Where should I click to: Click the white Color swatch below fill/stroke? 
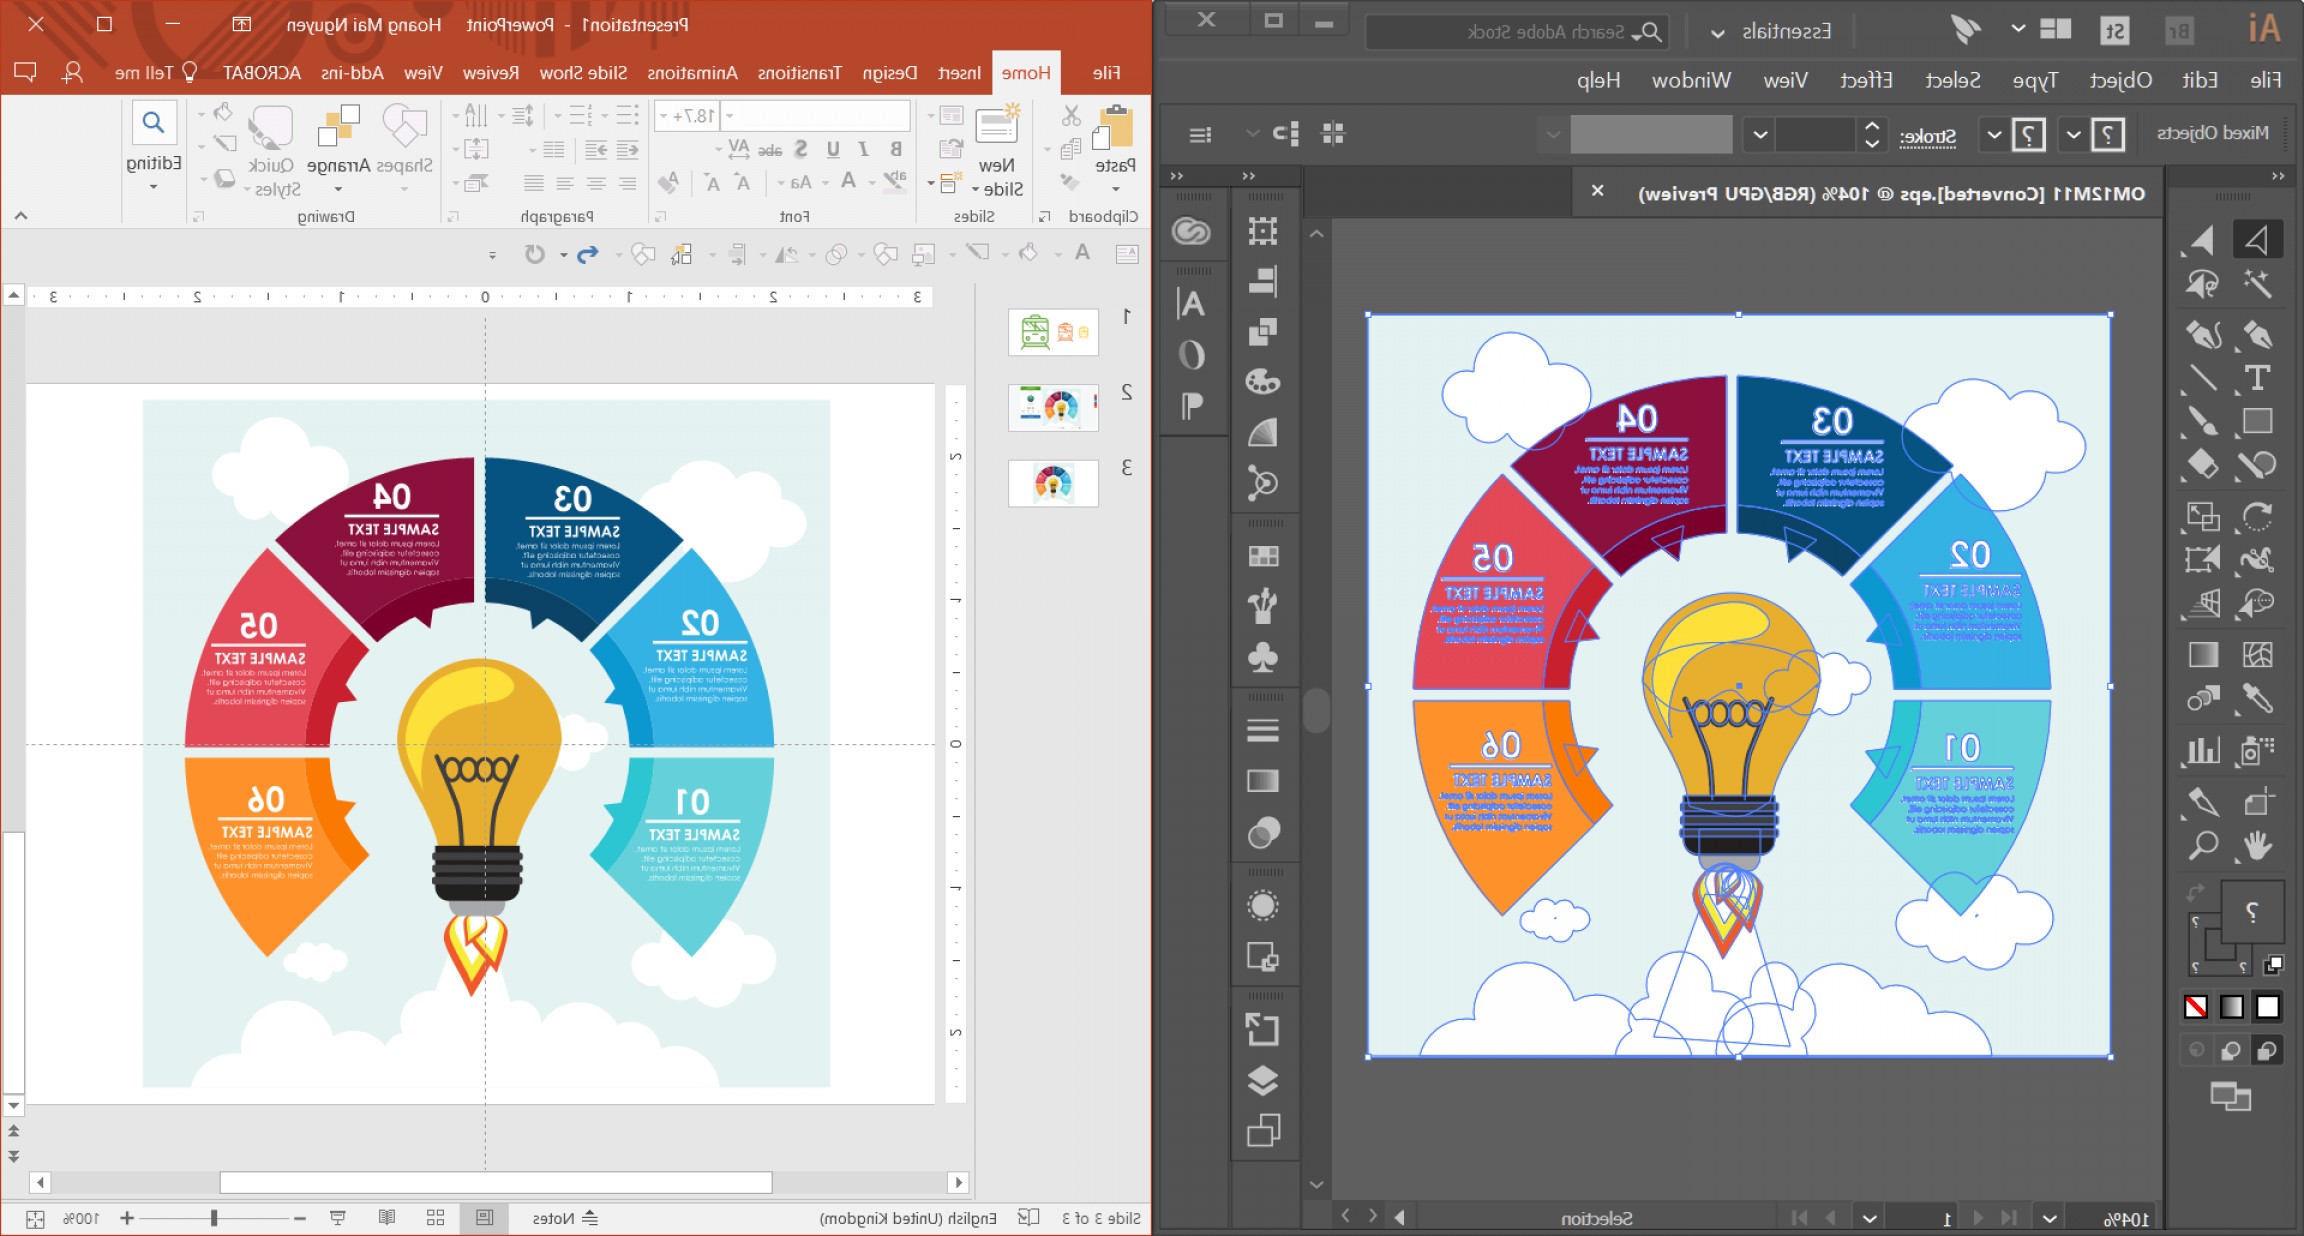[2268, 1007]
